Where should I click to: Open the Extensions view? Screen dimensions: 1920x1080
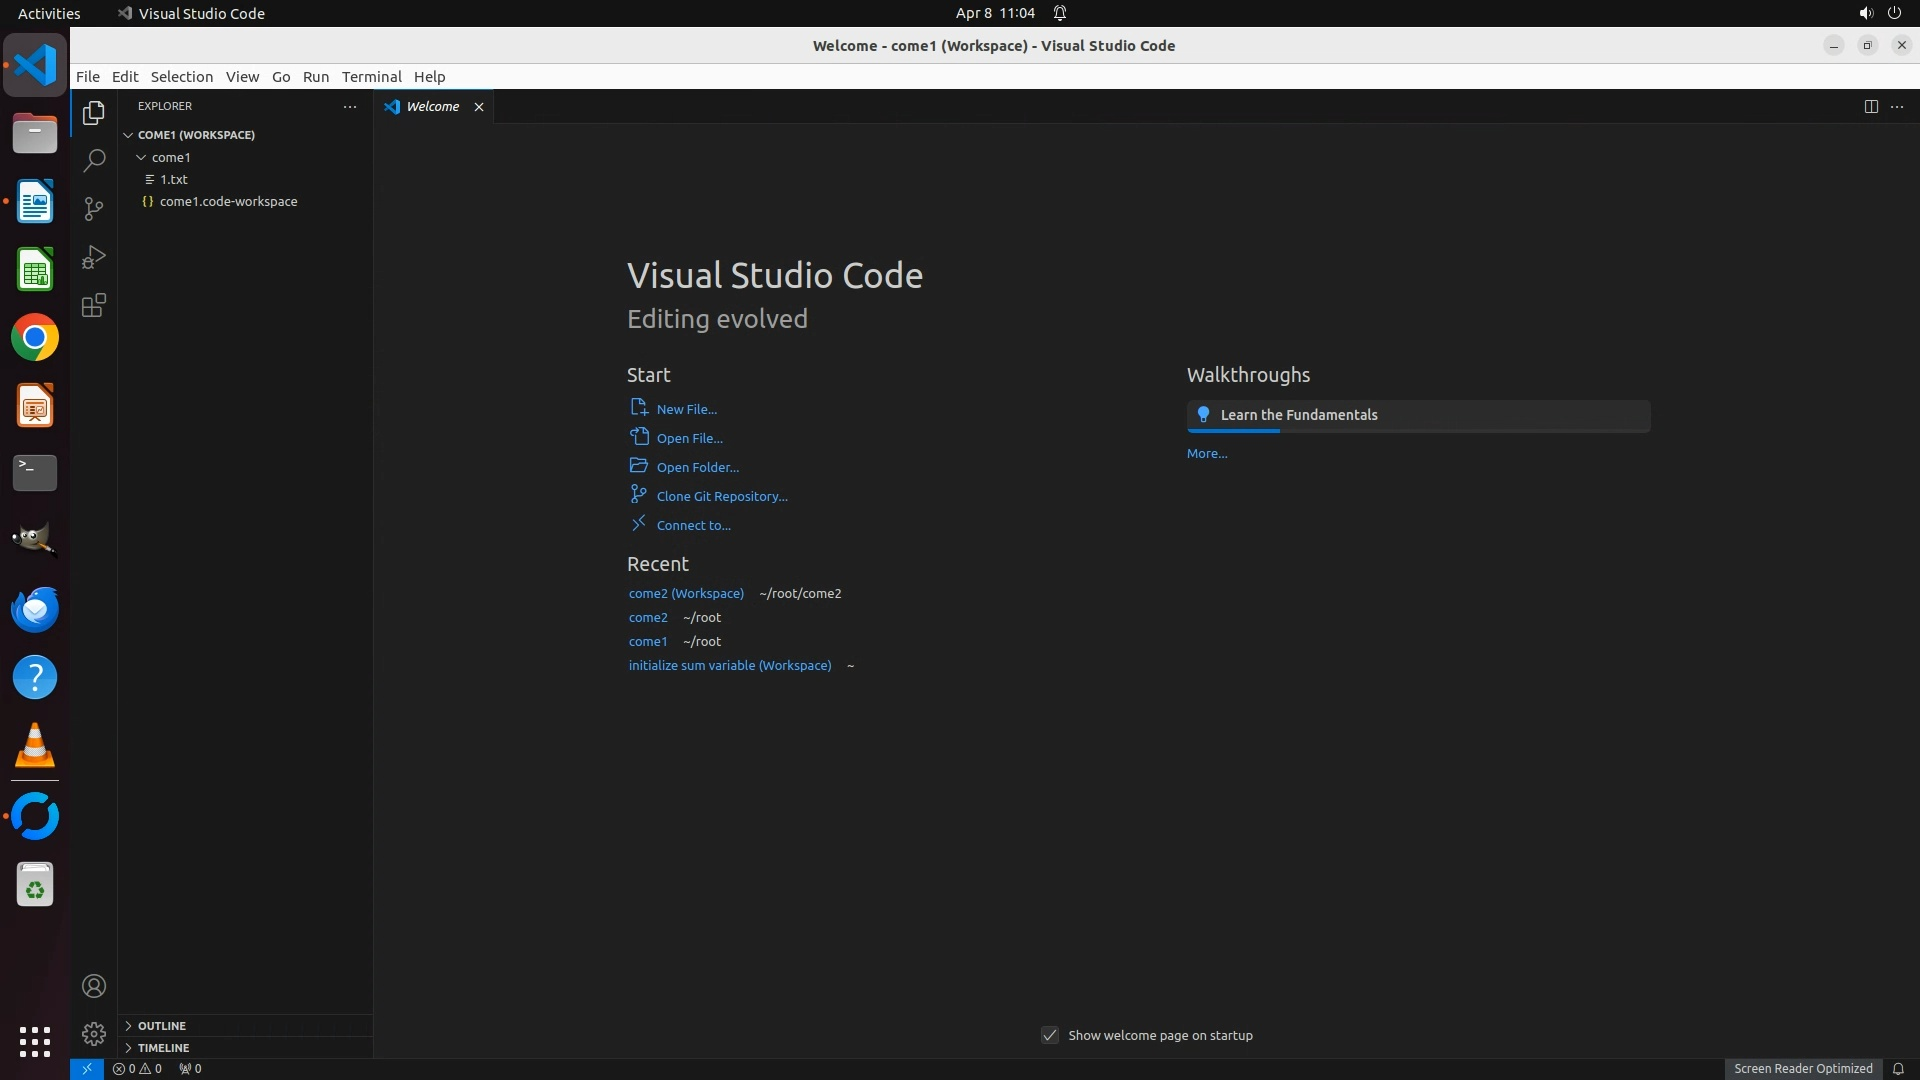tap(94, 306)
